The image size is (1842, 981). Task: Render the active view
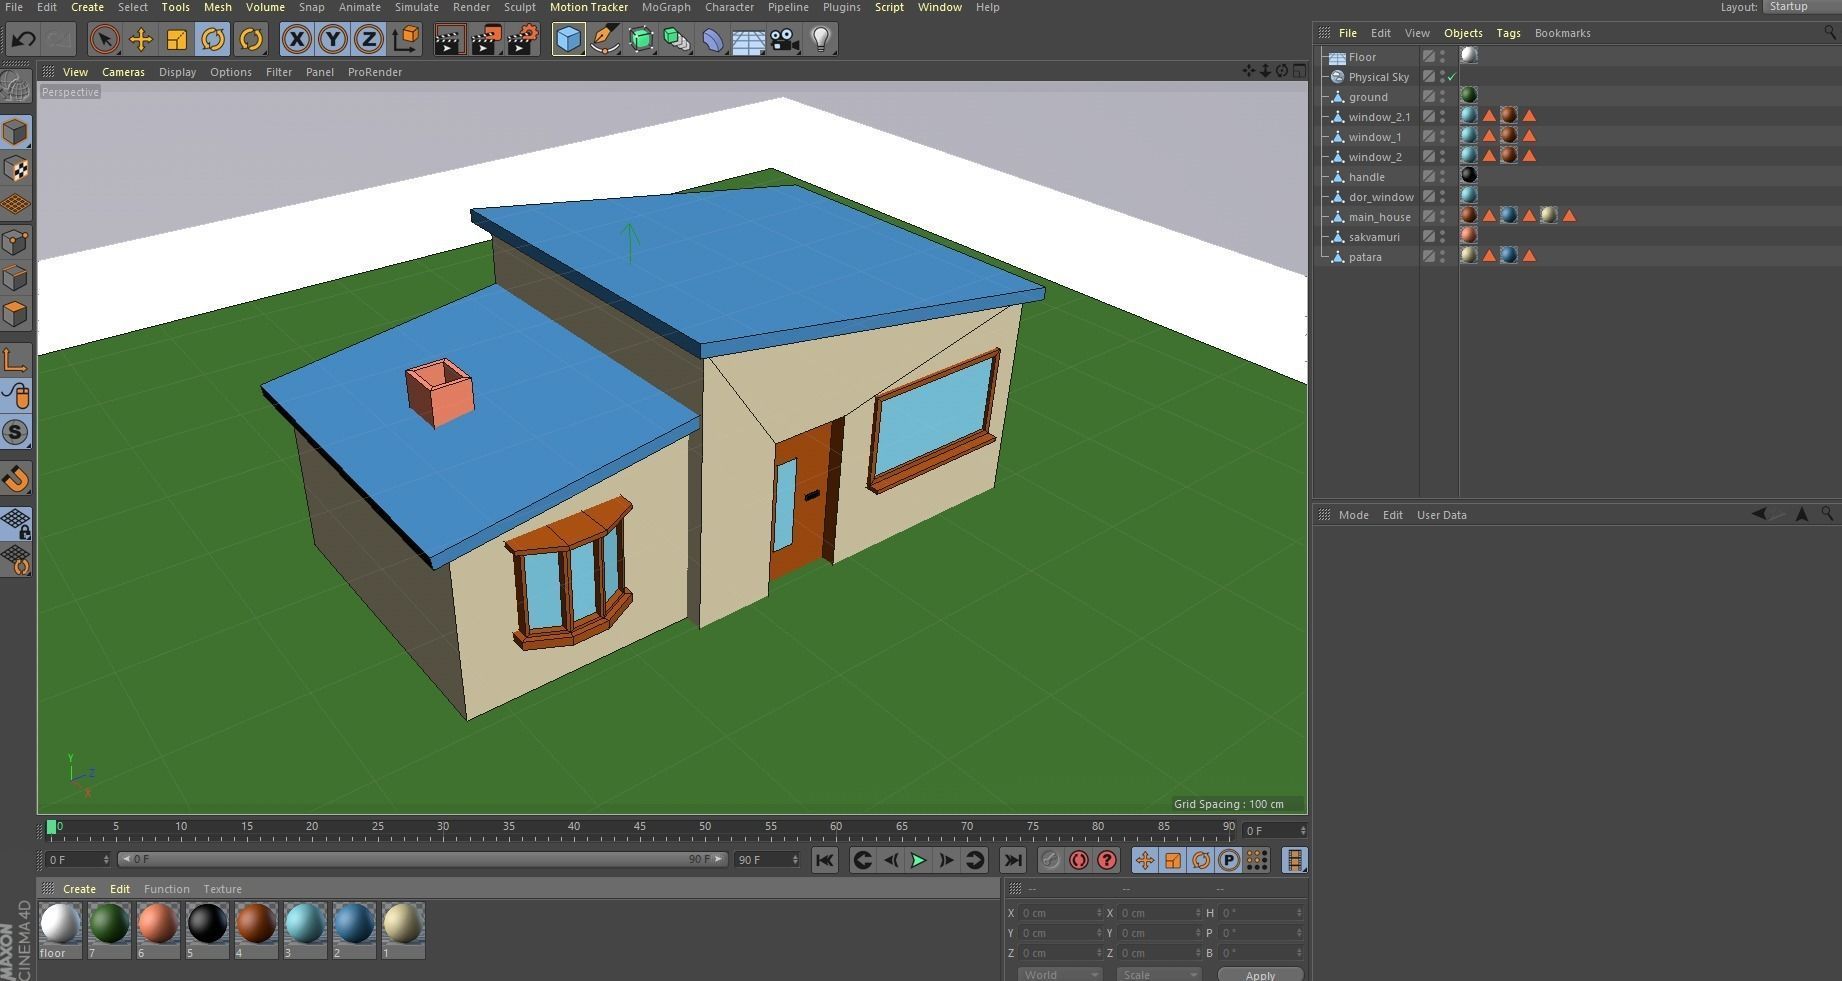pyautogui.click(x=449, y=39)
